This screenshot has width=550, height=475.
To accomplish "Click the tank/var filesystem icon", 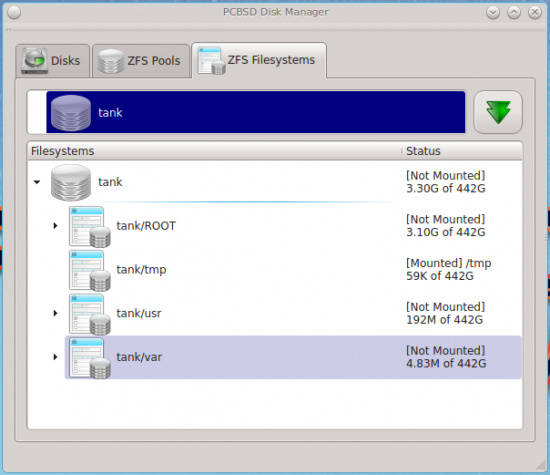I will pos(90,358).
